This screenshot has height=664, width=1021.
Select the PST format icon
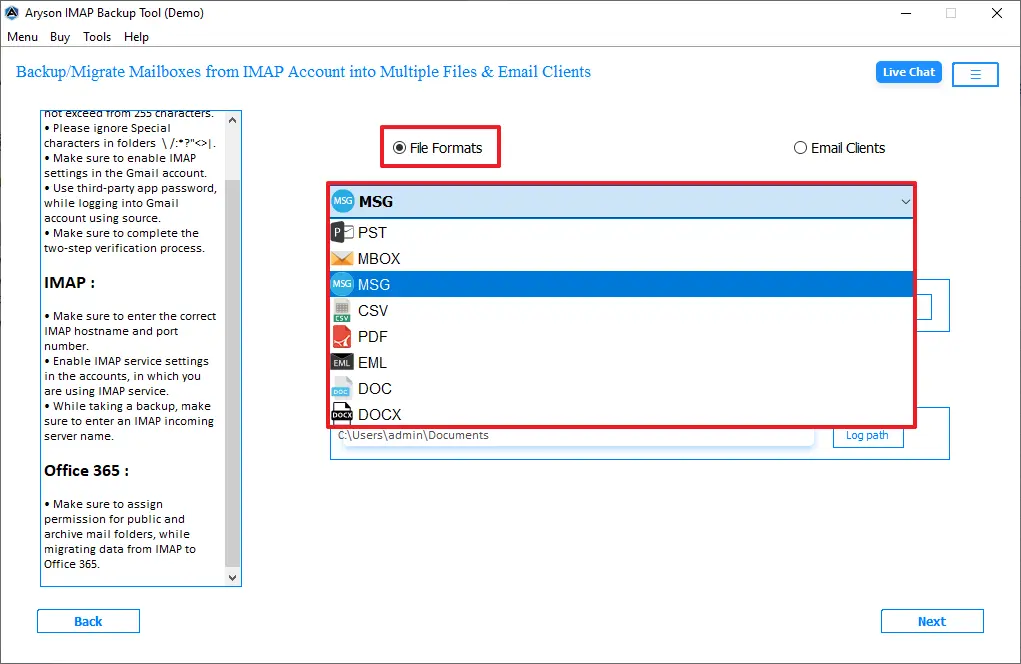click(x=341, y=232)
